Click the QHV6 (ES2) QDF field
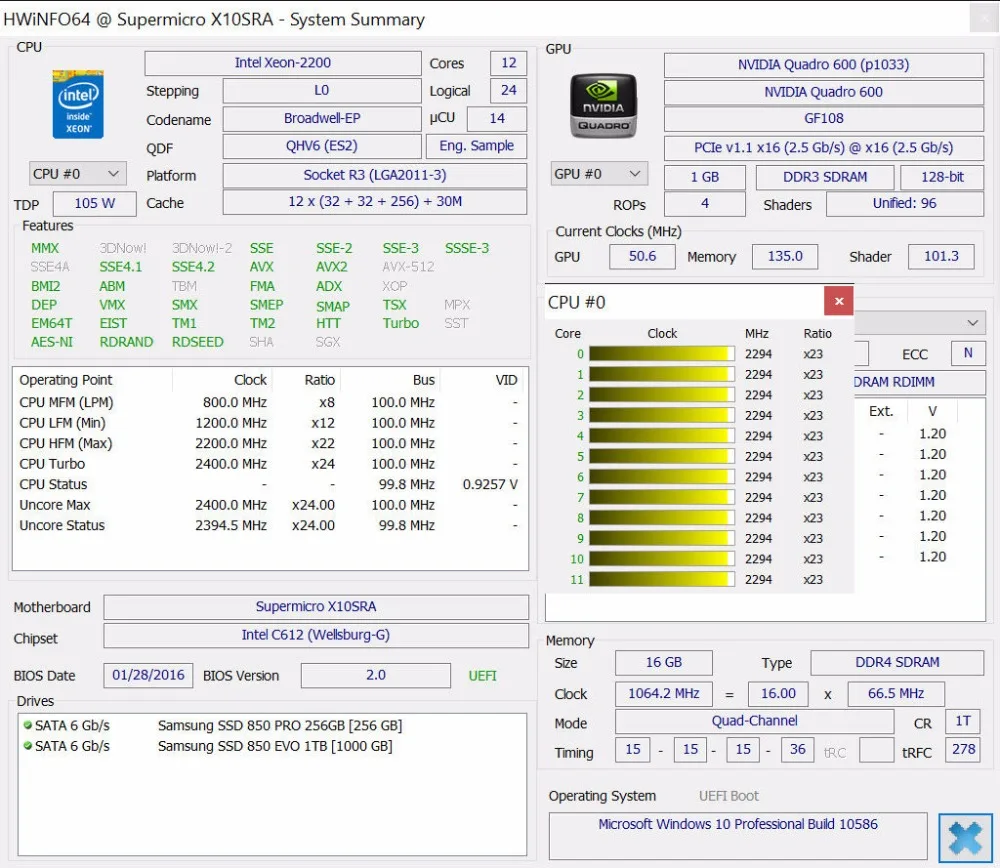This screenshot has height=868, width=1000. click(321, 146)
